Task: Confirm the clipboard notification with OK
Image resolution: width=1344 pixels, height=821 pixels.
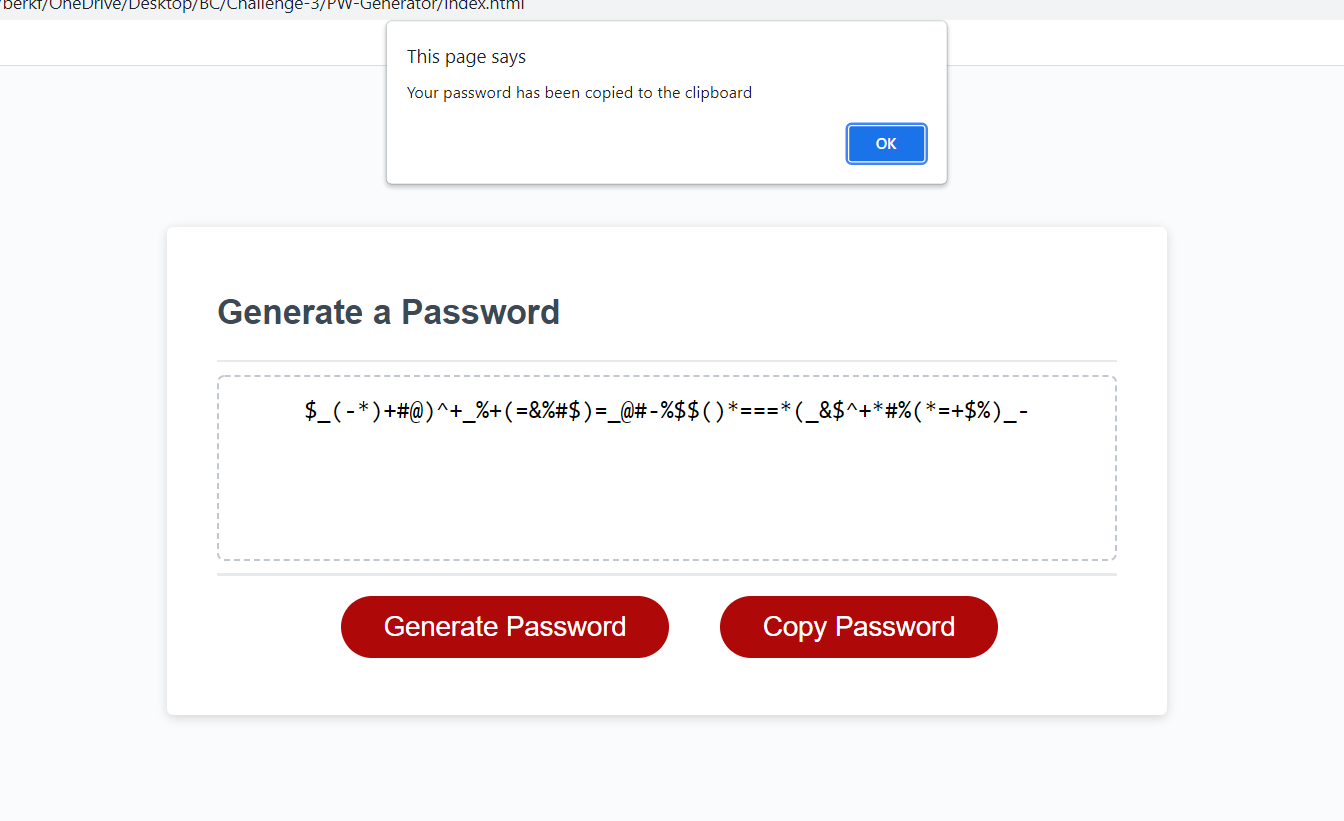Action: 886,143
